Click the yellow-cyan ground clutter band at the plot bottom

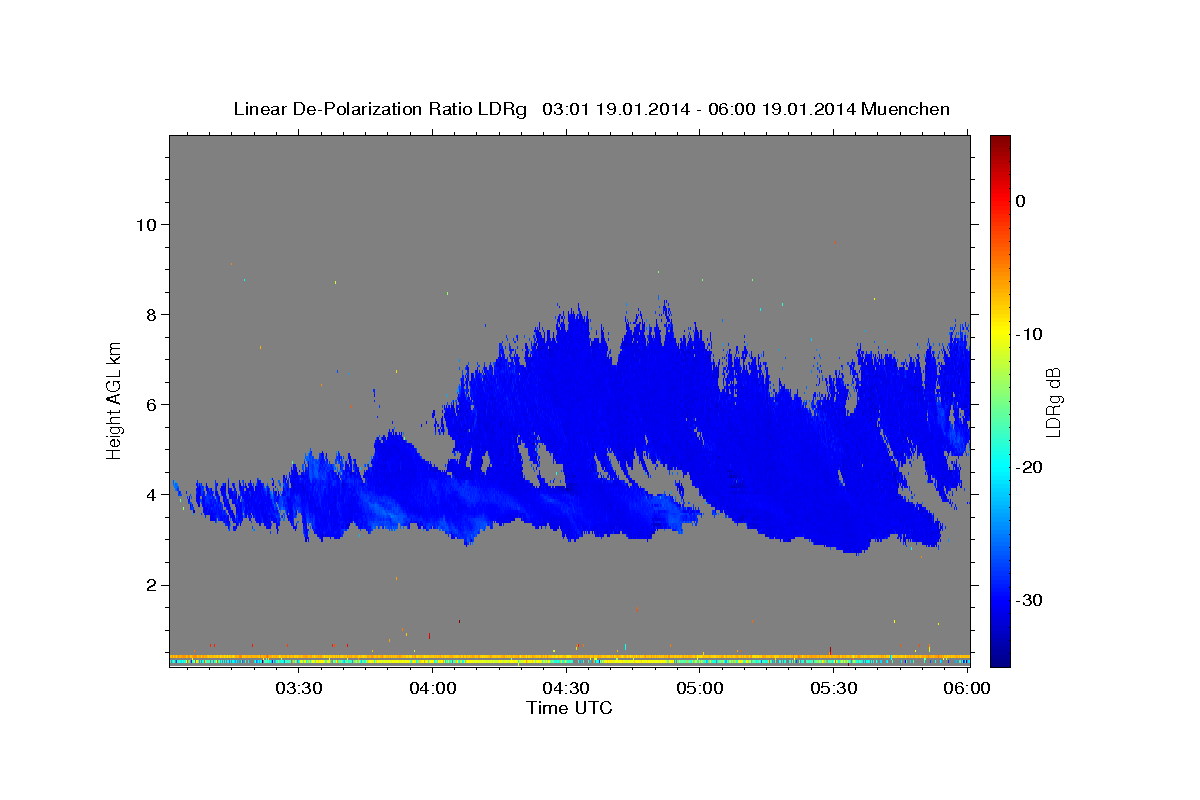(x=570, y=660)
